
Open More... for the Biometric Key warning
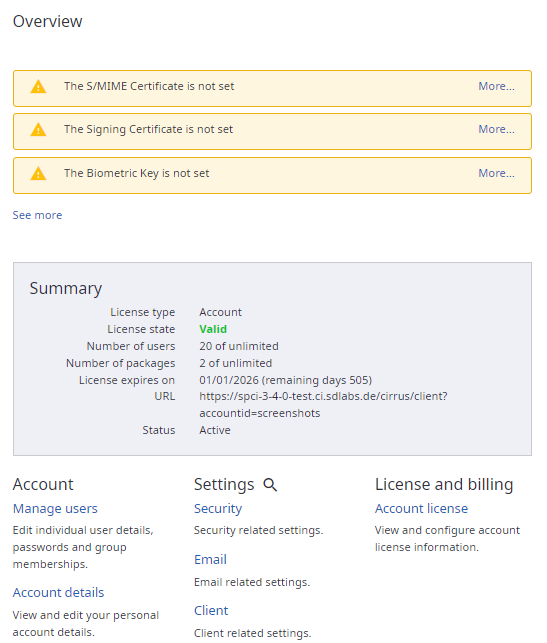(x=496, y=173)
